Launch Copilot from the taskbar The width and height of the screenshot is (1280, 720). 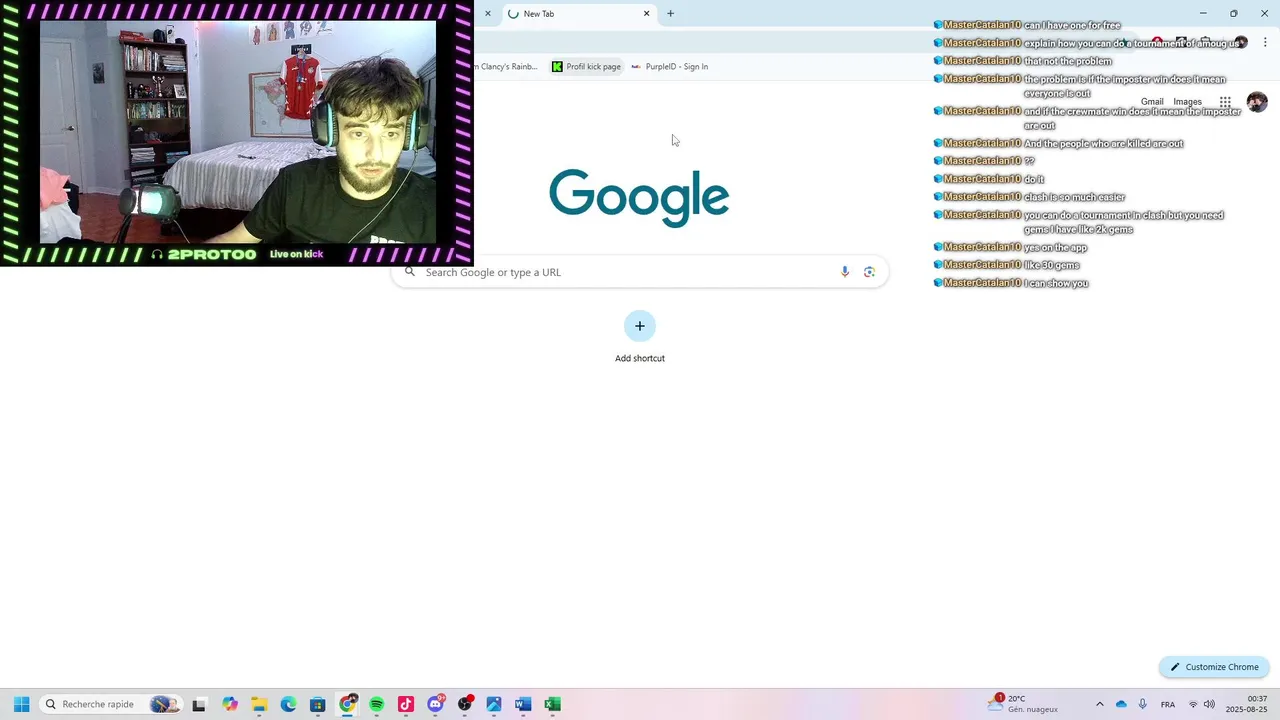[x=230, y=704]
